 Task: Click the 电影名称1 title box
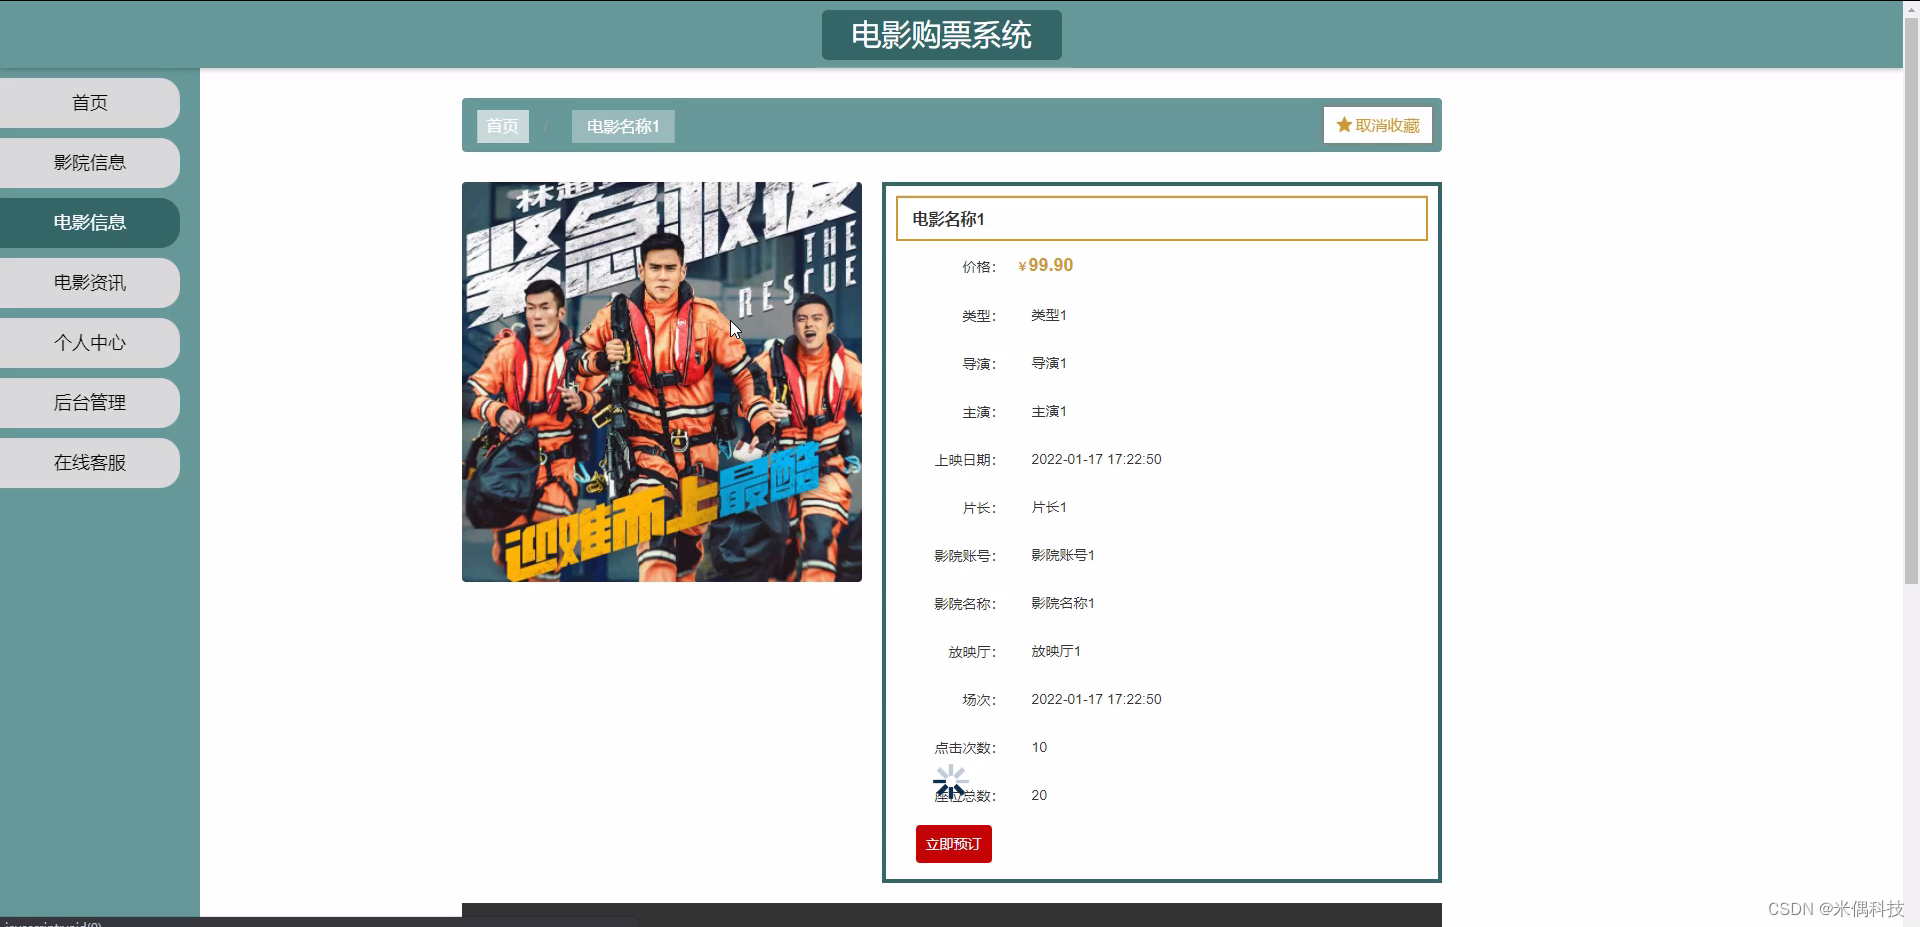click(1162, 218)
